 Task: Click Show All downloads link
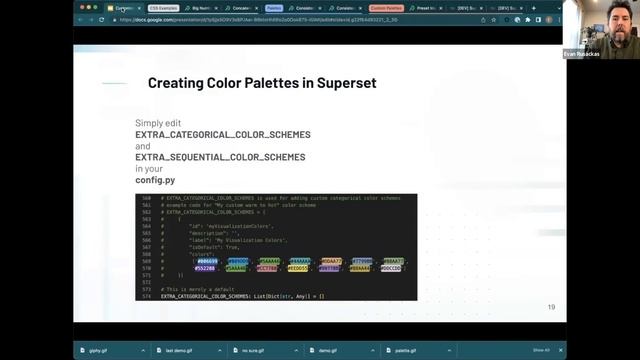pos(541,350)
